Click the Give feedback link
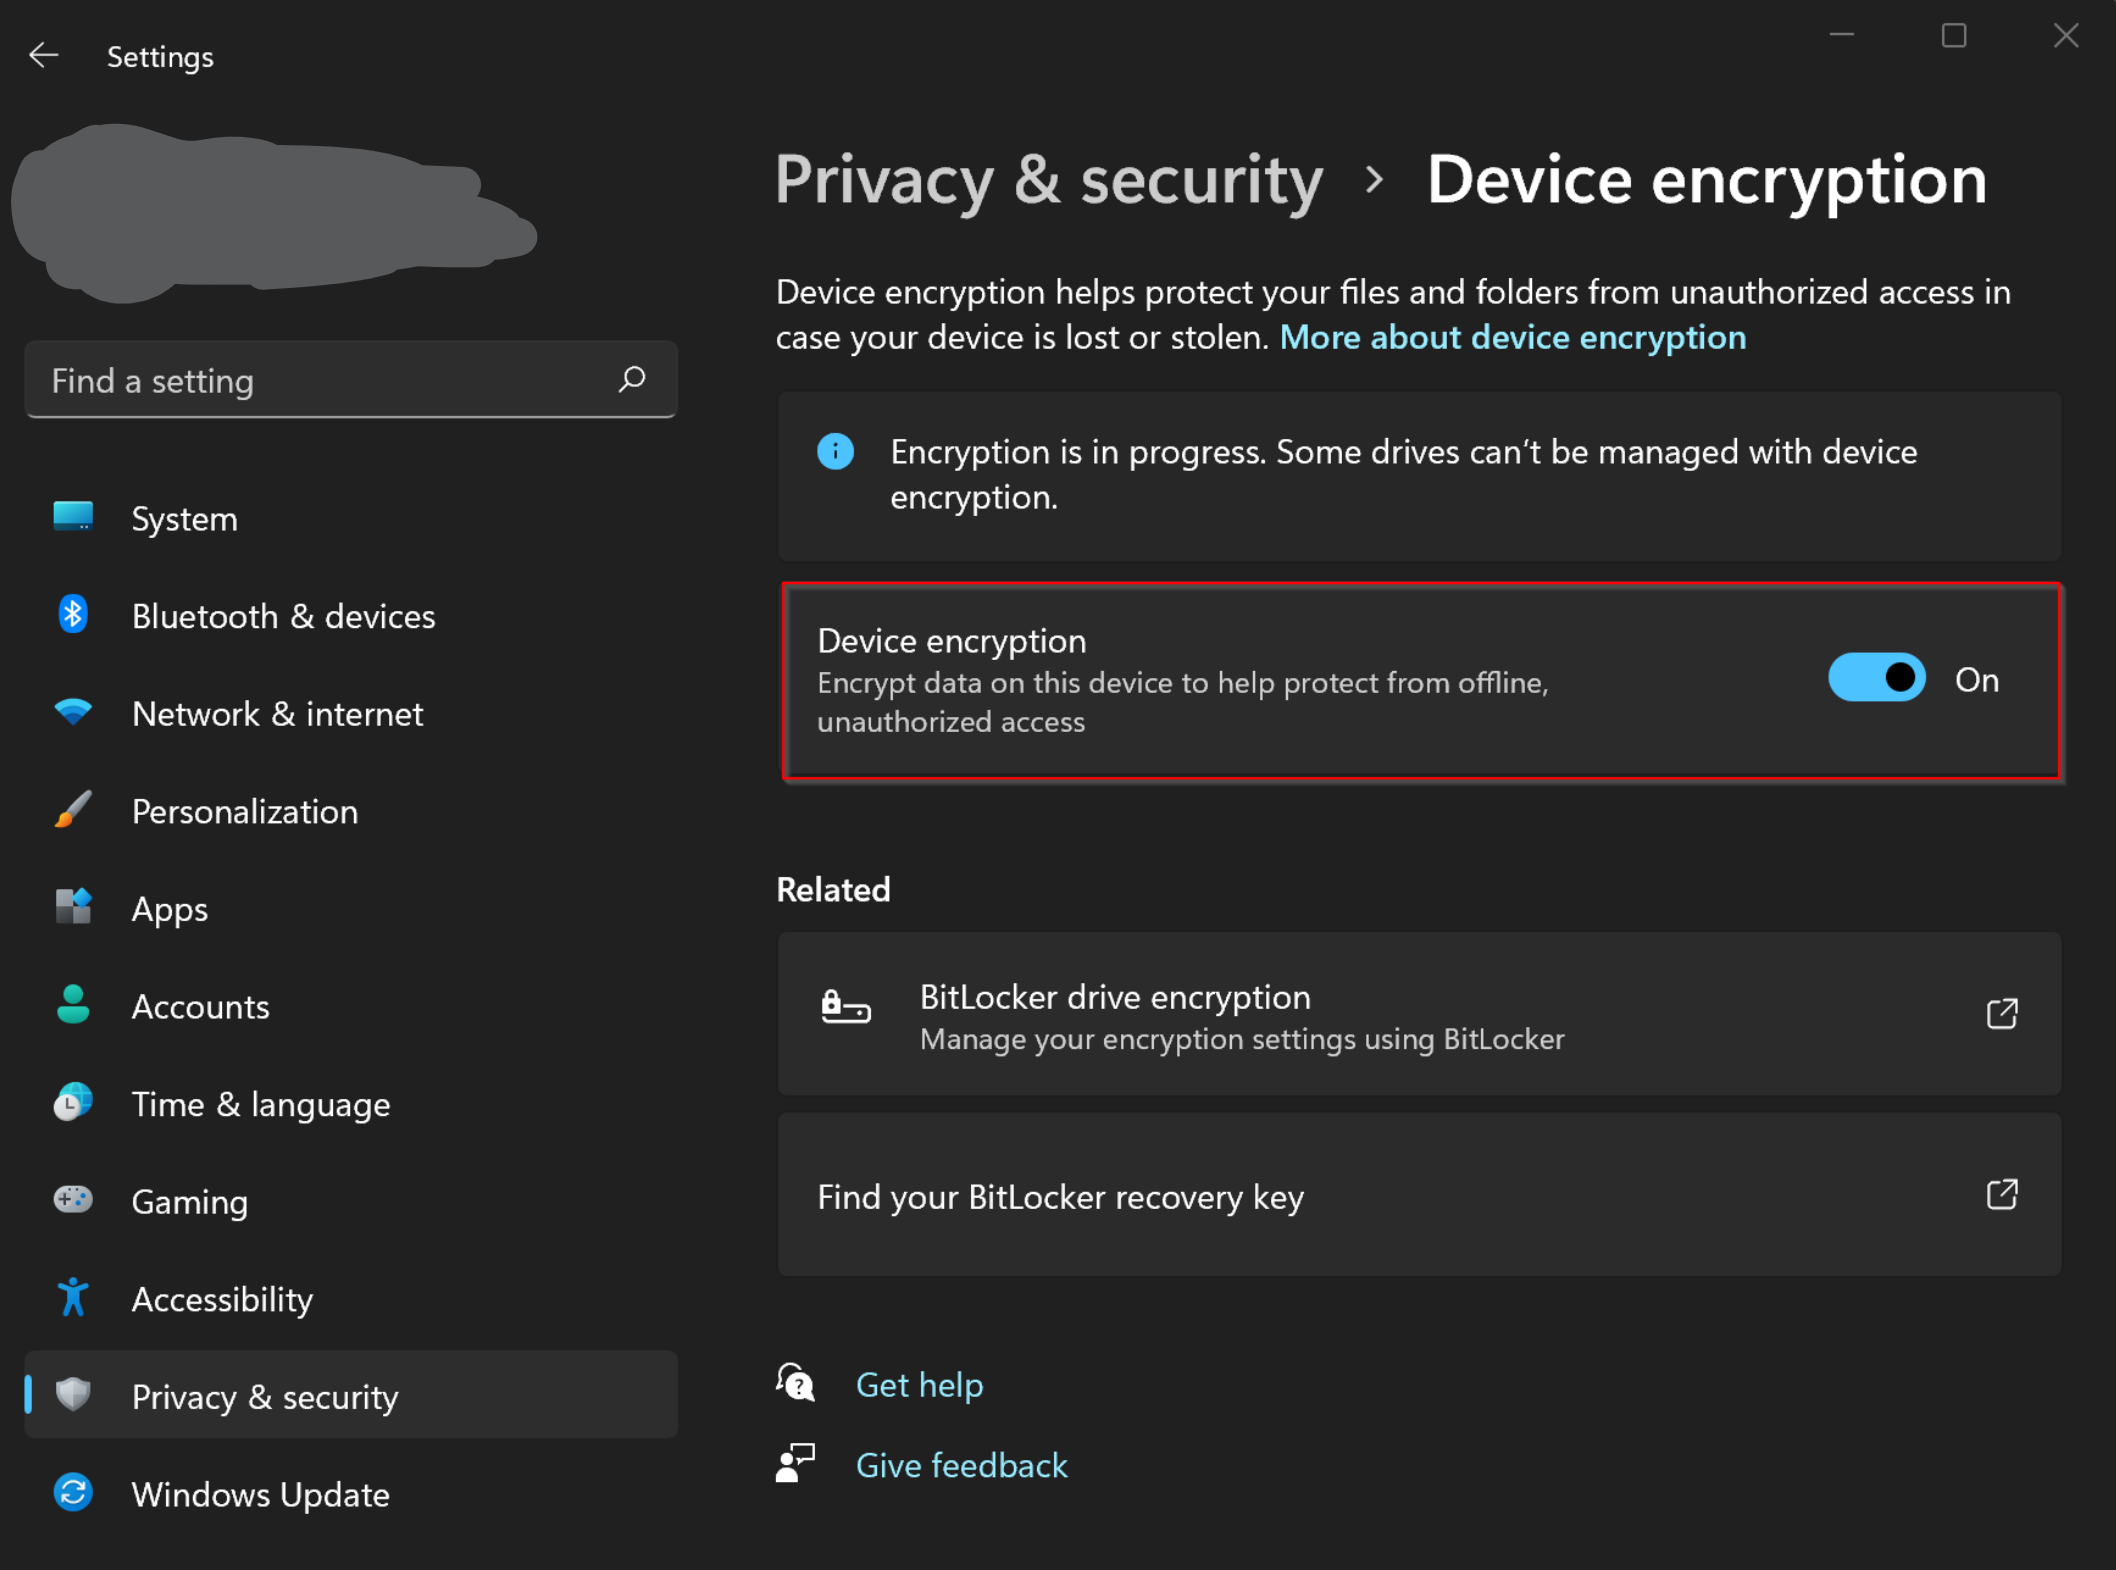 [x=962, y=1465]
